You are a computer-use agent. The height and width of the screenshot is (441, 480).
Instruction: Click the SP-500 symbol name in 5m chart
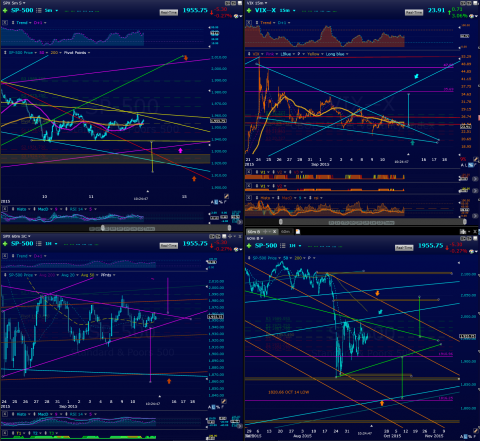(22, 10)
